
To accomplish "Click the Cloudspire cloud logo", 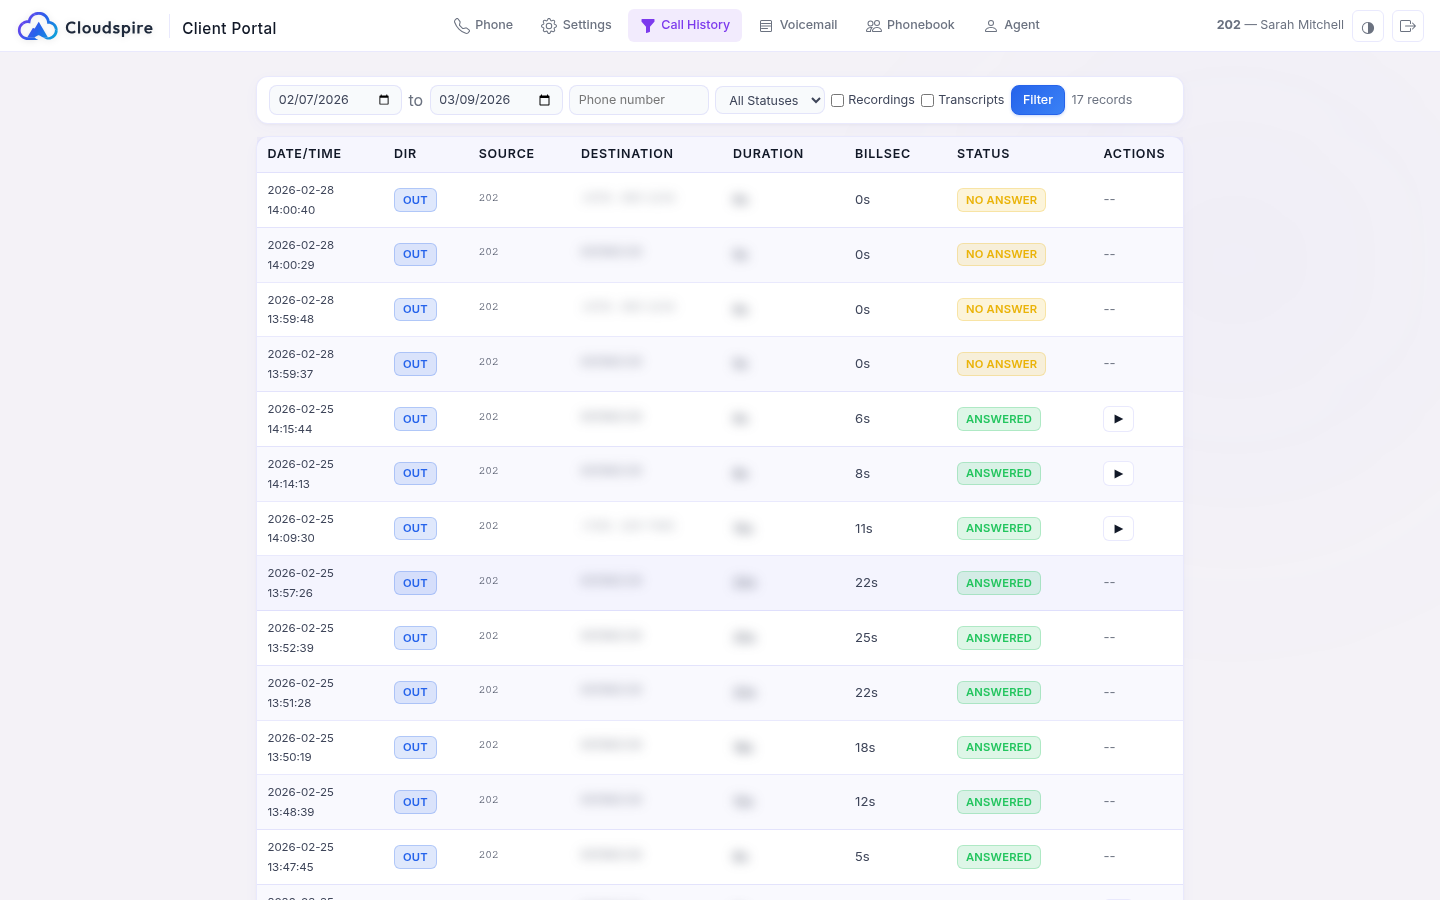I will coord(38,27).
